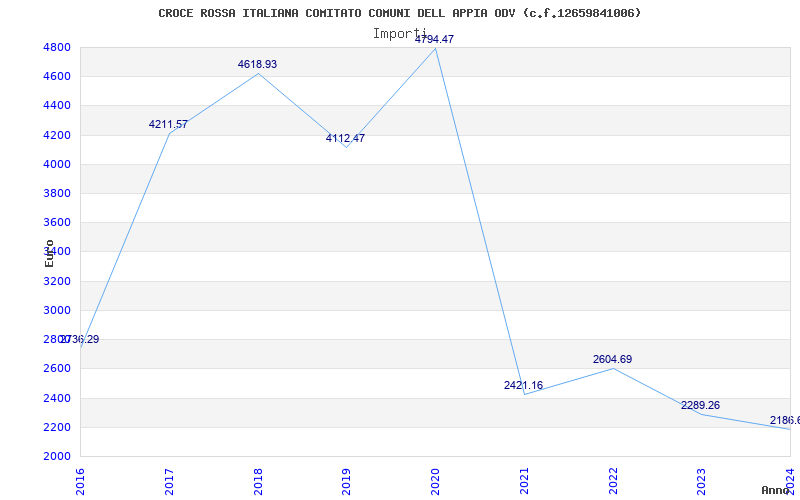Click the 3000 tick on the y-axis
Image resolution: width=800 pixels, height=500 pixels.
coord(57,310)
